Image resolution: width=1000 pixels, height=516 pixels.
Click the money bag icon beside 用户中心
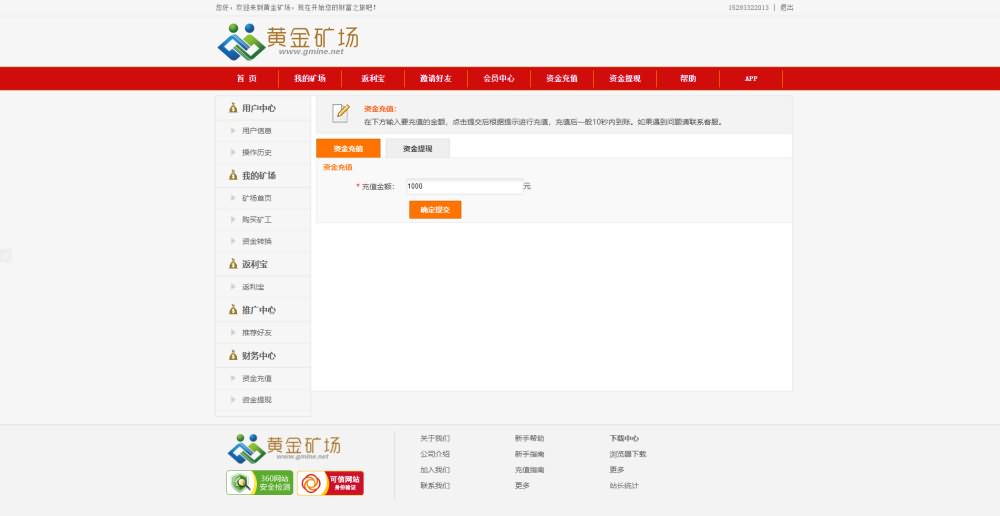tap(233, 108)
